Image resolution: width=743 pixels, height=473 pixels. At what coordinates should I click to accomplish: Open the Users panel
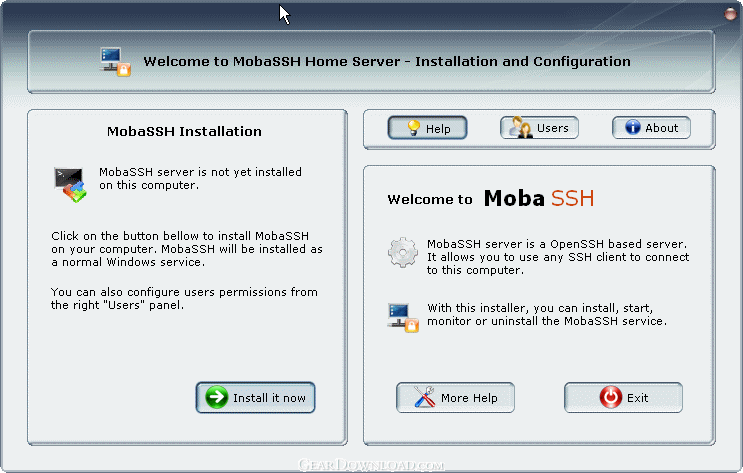click(x=539, y=128)
